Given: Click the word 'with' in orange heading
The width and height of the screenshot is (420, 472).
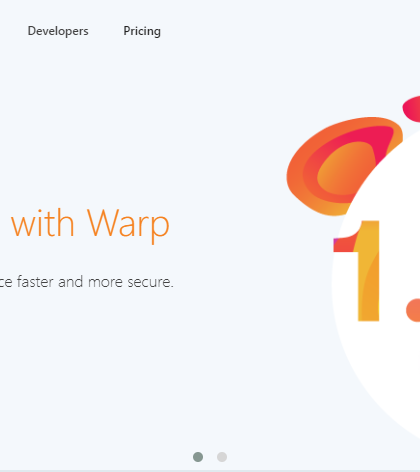Looking at the screenshot, I should 42,223.
